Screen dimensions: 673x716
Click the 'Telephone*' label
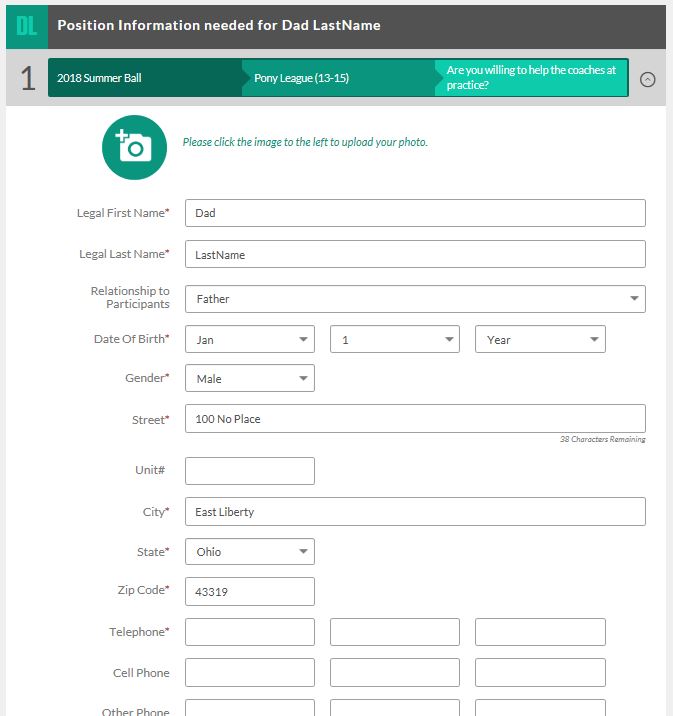point(139,632)
